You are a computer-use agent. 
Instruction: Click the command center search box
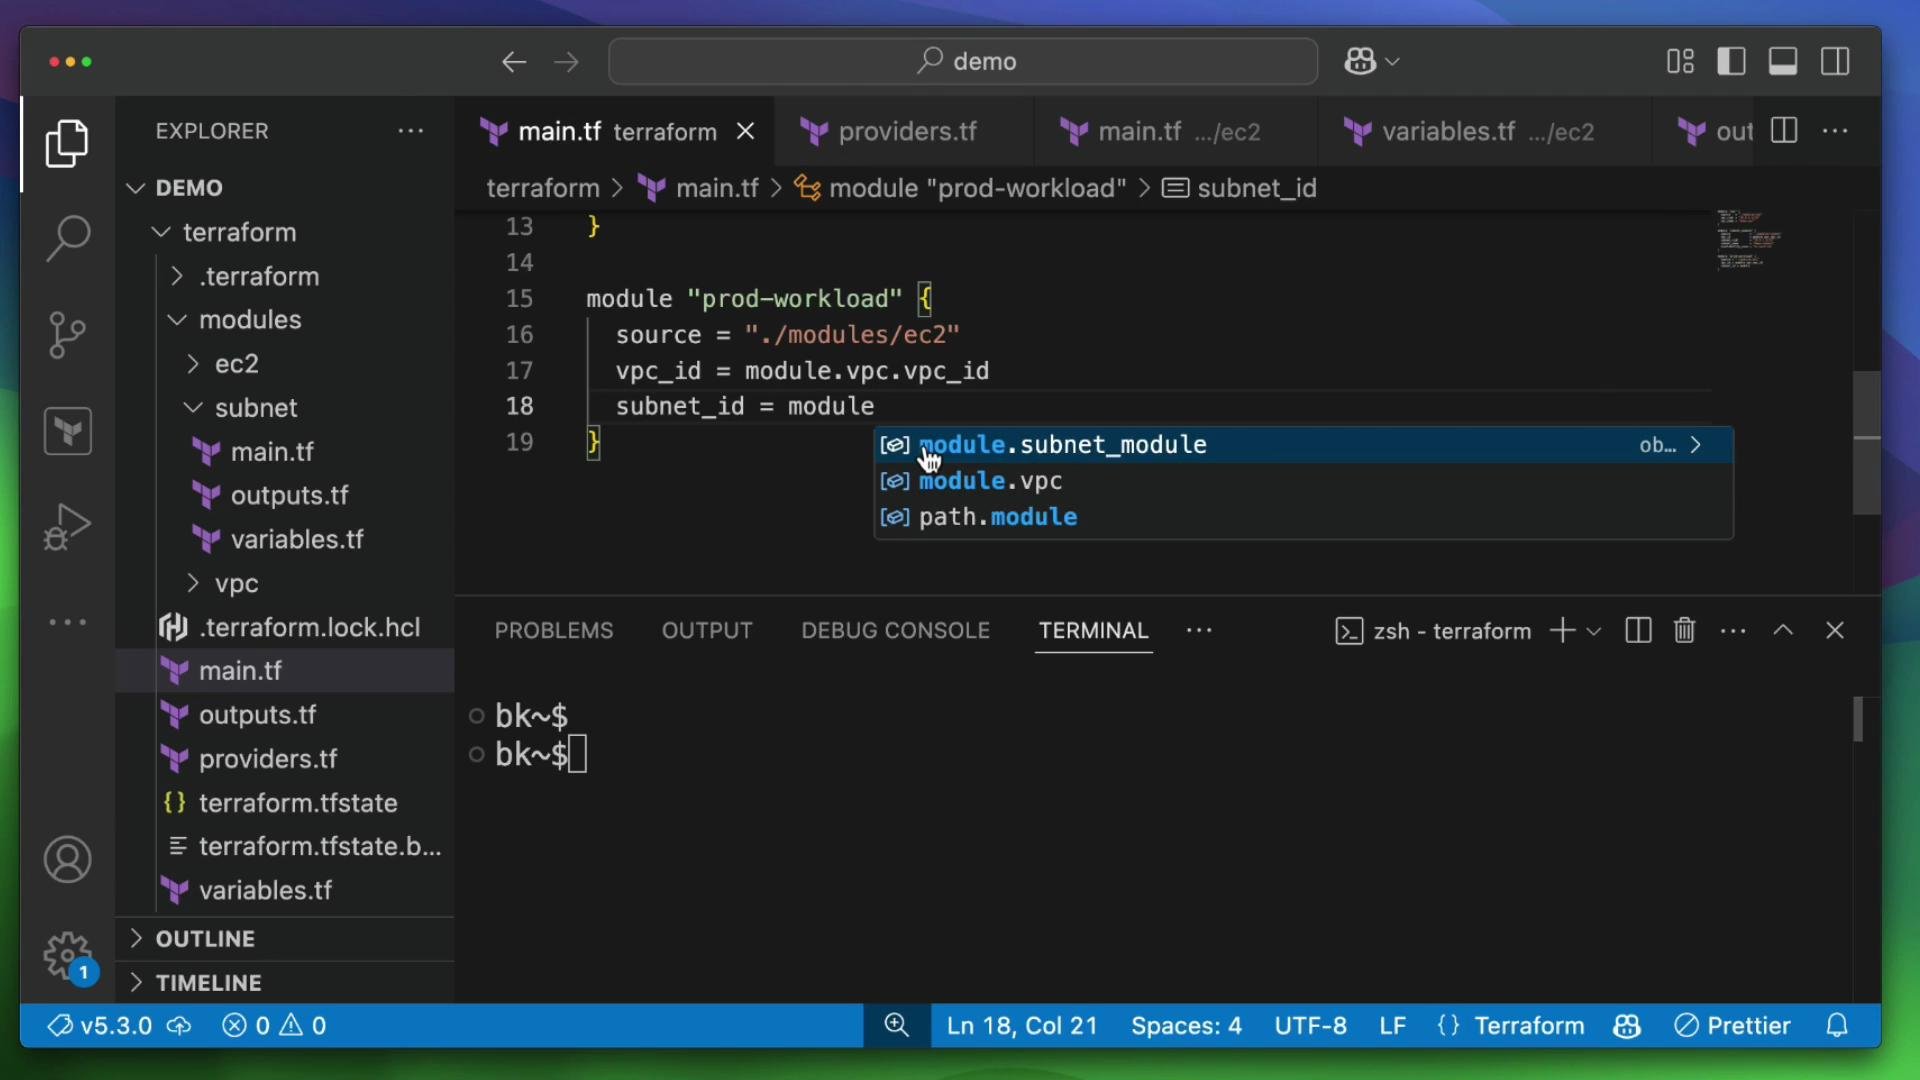click(x=963, y=62)
